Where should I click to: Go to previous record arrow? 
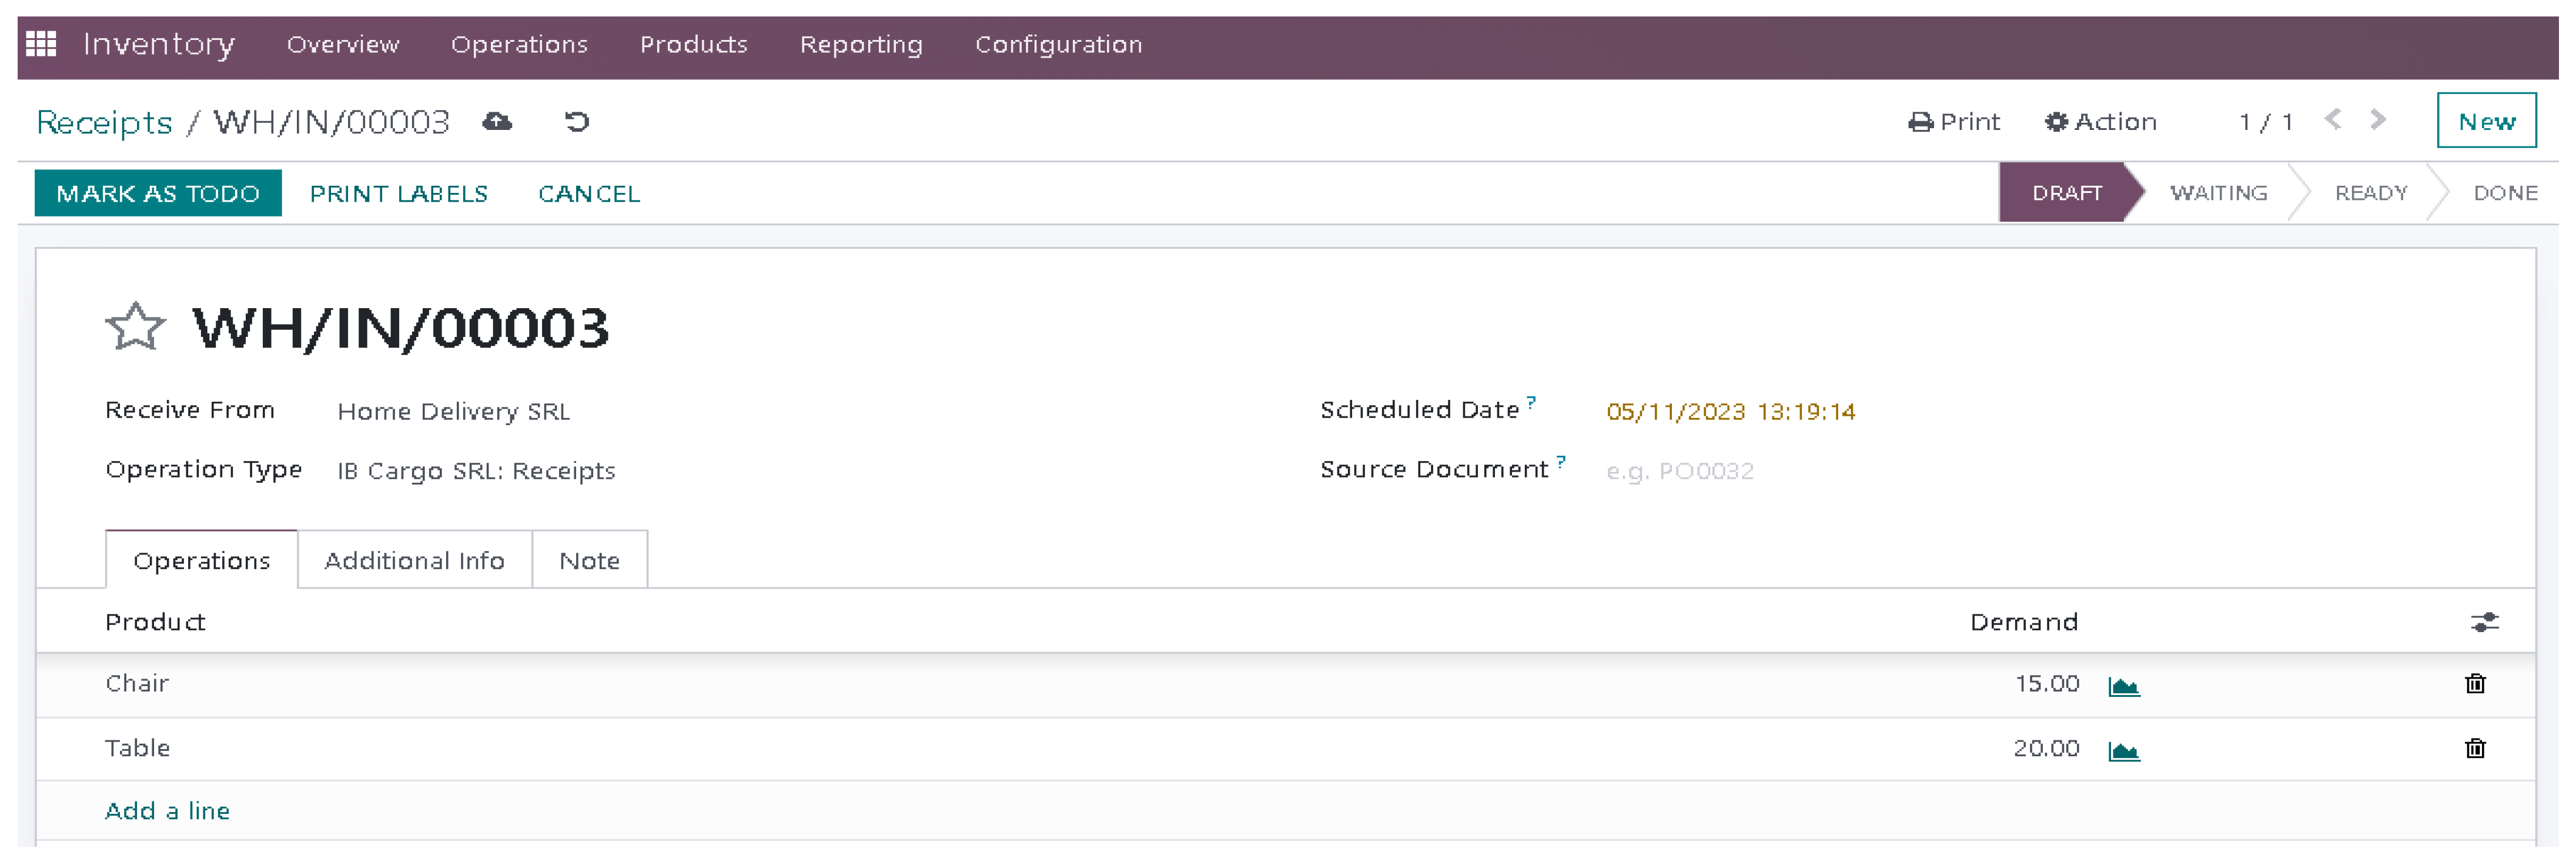click(2333, 120)
